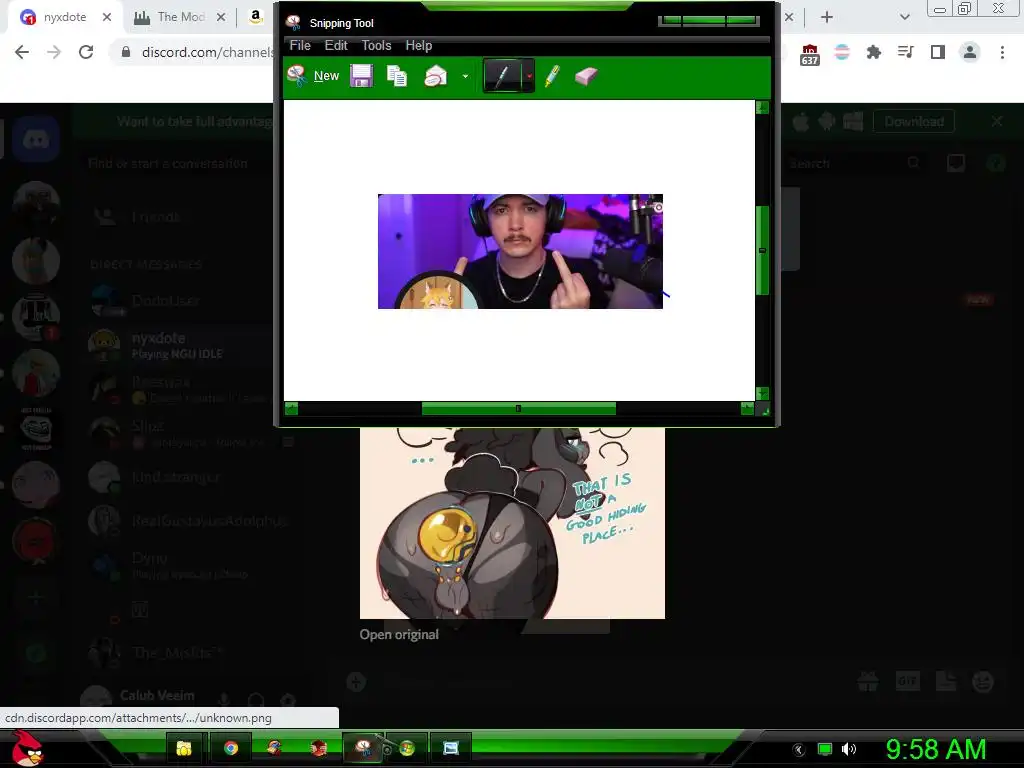Click the scroll up arrow in Snipping Tool
Image resolution: width=1024 pixels, height=768 pixels.
pos(762,108)
